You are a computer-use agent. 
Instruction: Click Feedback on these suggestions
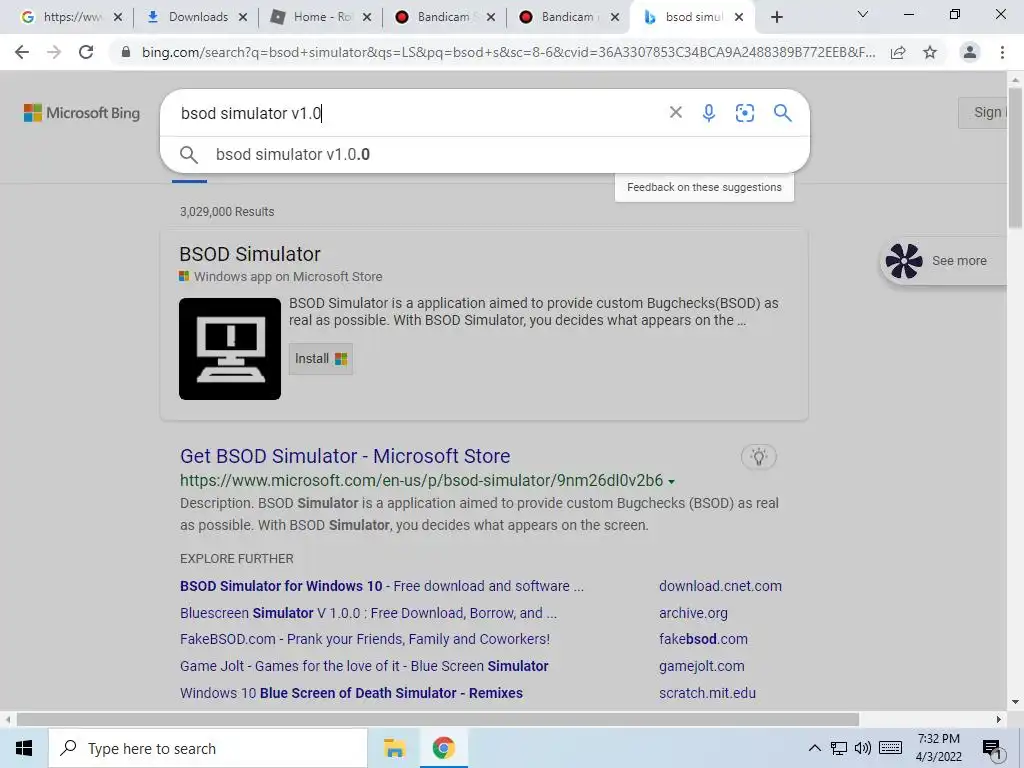(704, 187)
